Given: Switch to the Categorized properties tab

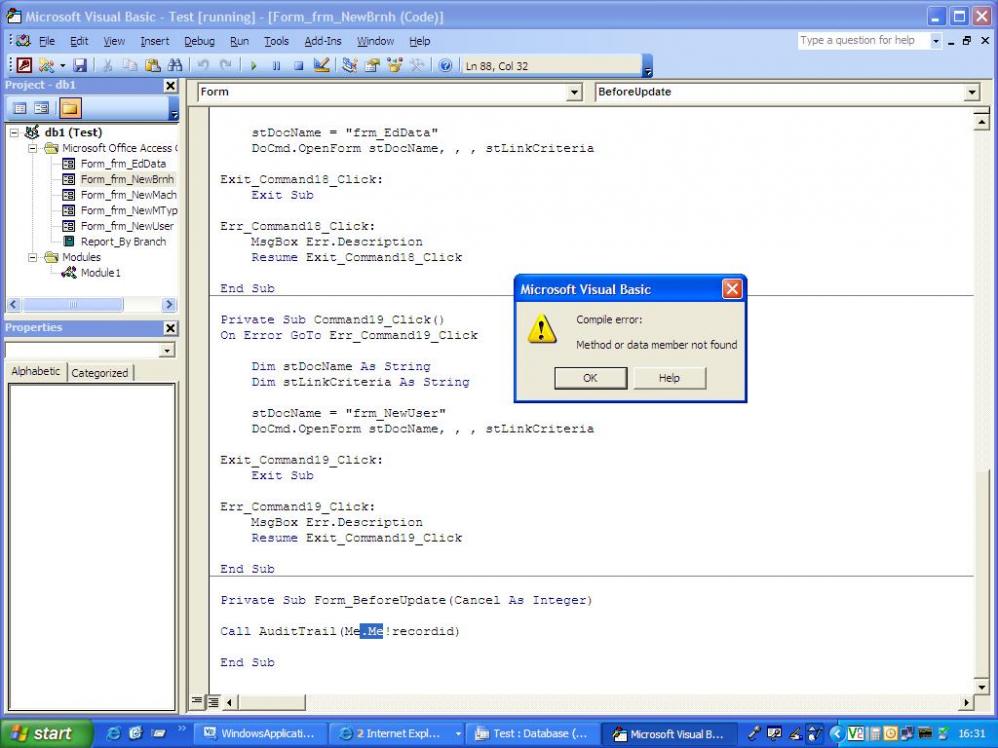Looking at the screenshot, I should [x=99, y=373].
